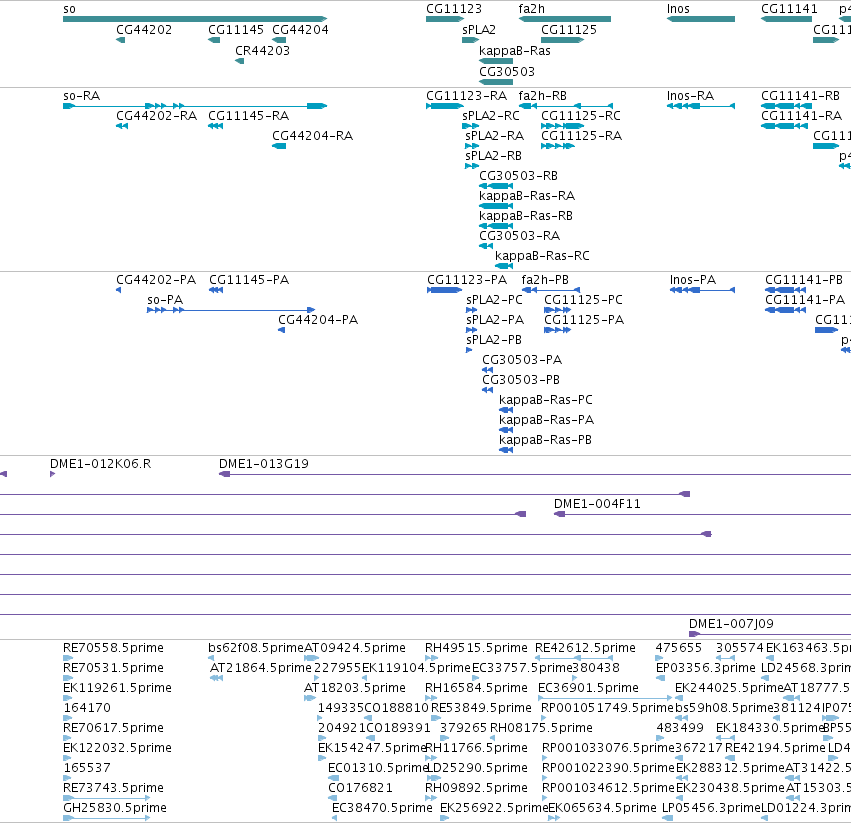This screenshot has height=823, width=851.
Task: Click the RP001051749.5prime EST label
Action: click(607, 708)
